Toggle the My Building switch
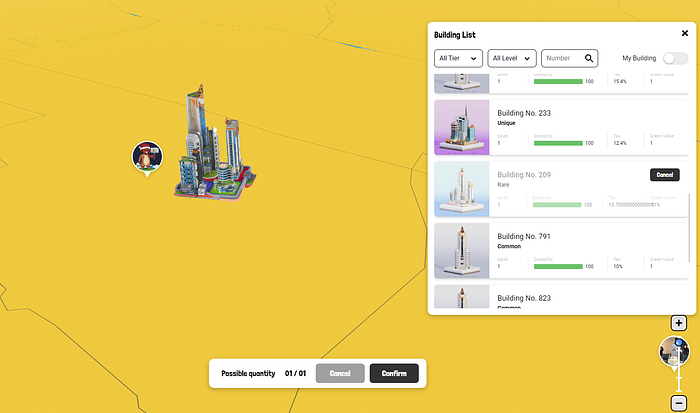 [676, 59]
